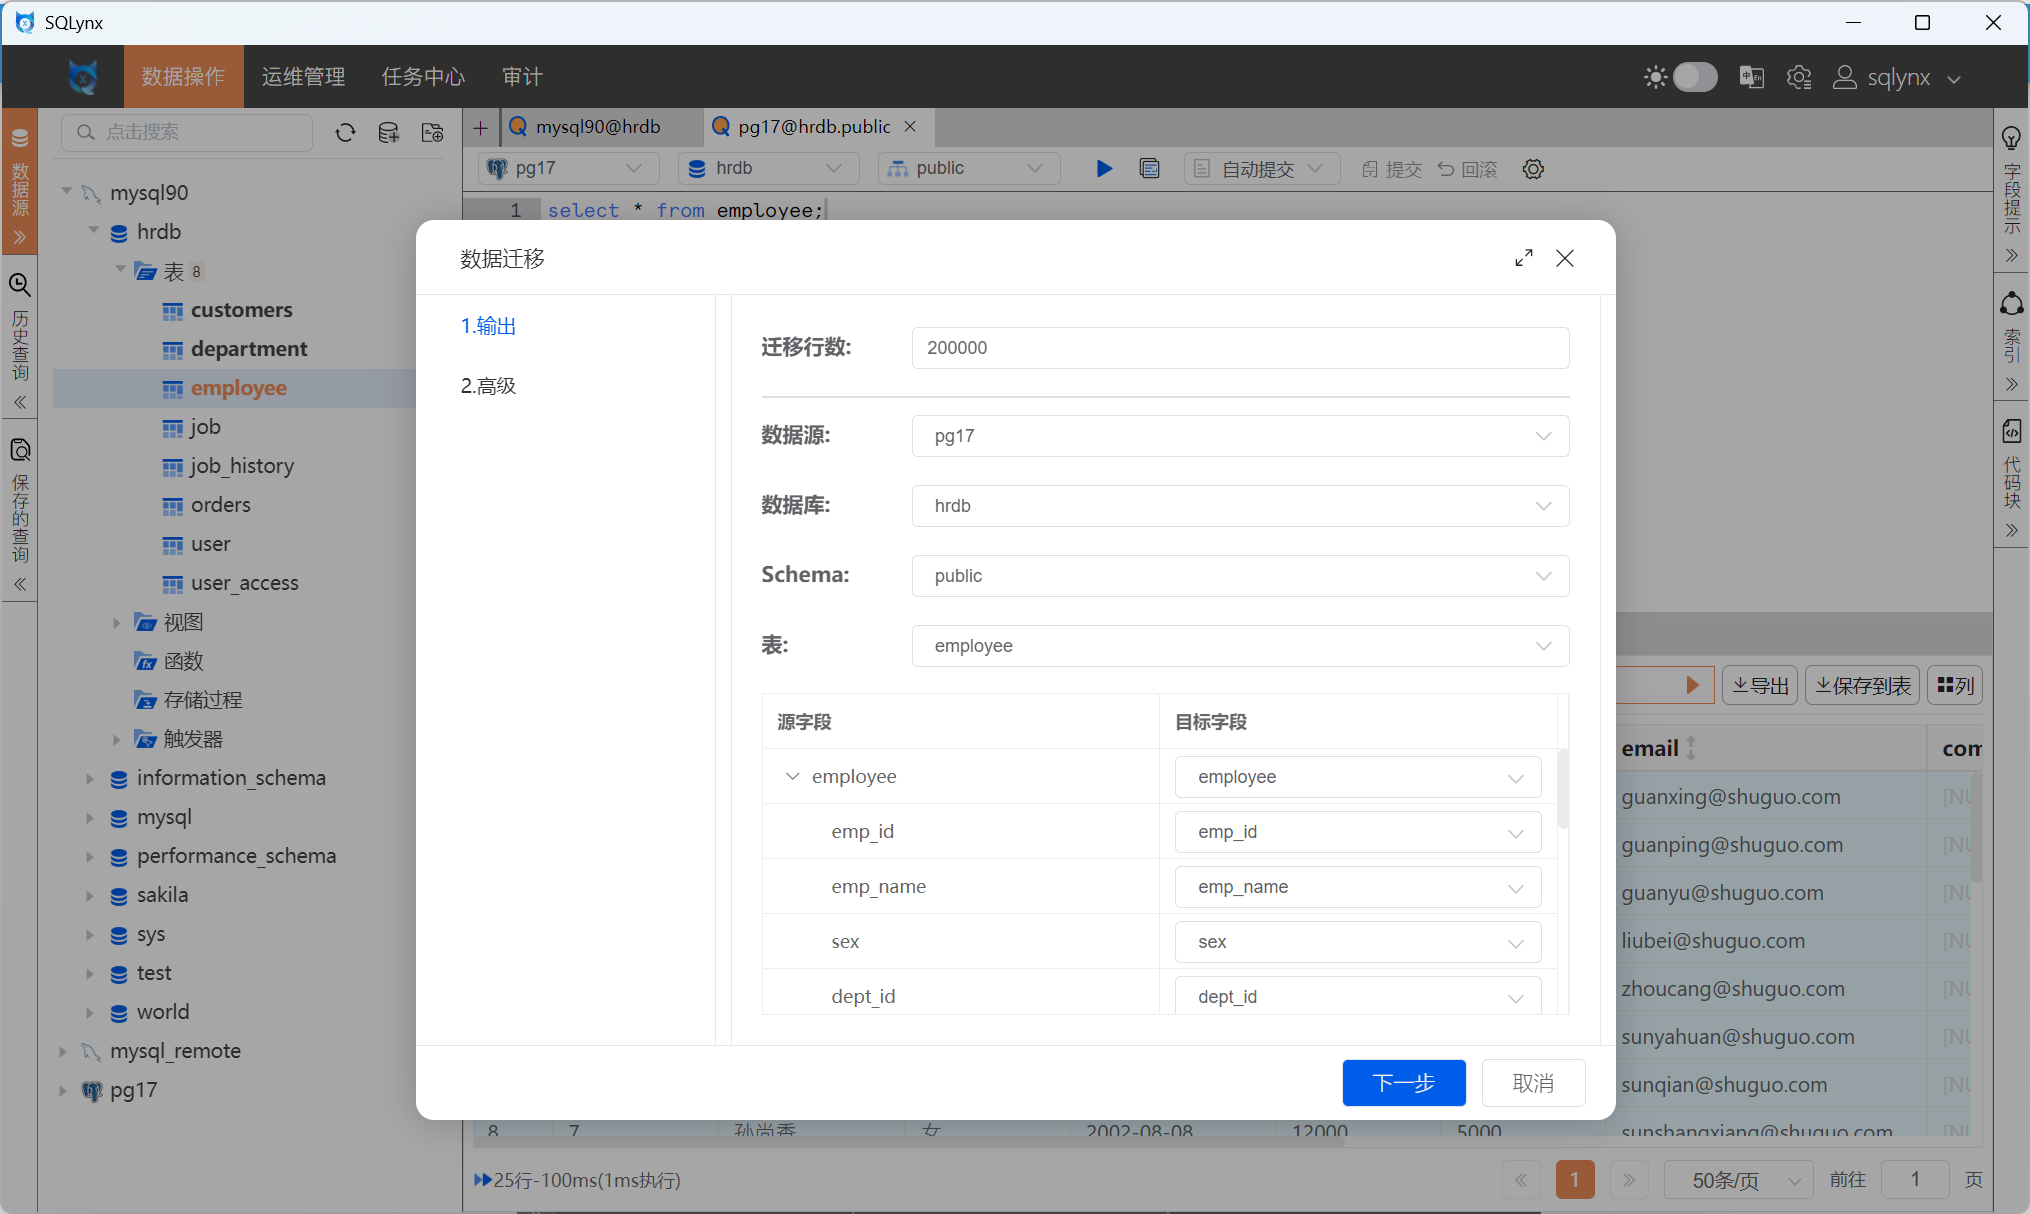Click the refresh icon beside search box
Screen dimensions: 2030x1214
pos(345,132)
